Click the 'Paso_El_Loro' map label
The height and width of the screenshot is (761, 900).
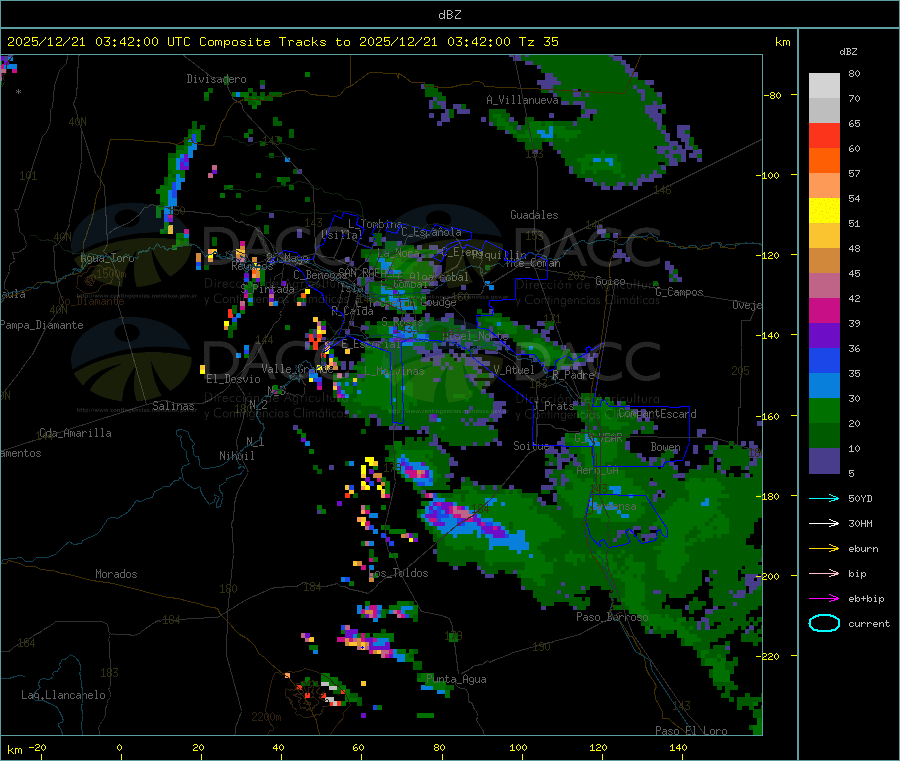point(691,731)
